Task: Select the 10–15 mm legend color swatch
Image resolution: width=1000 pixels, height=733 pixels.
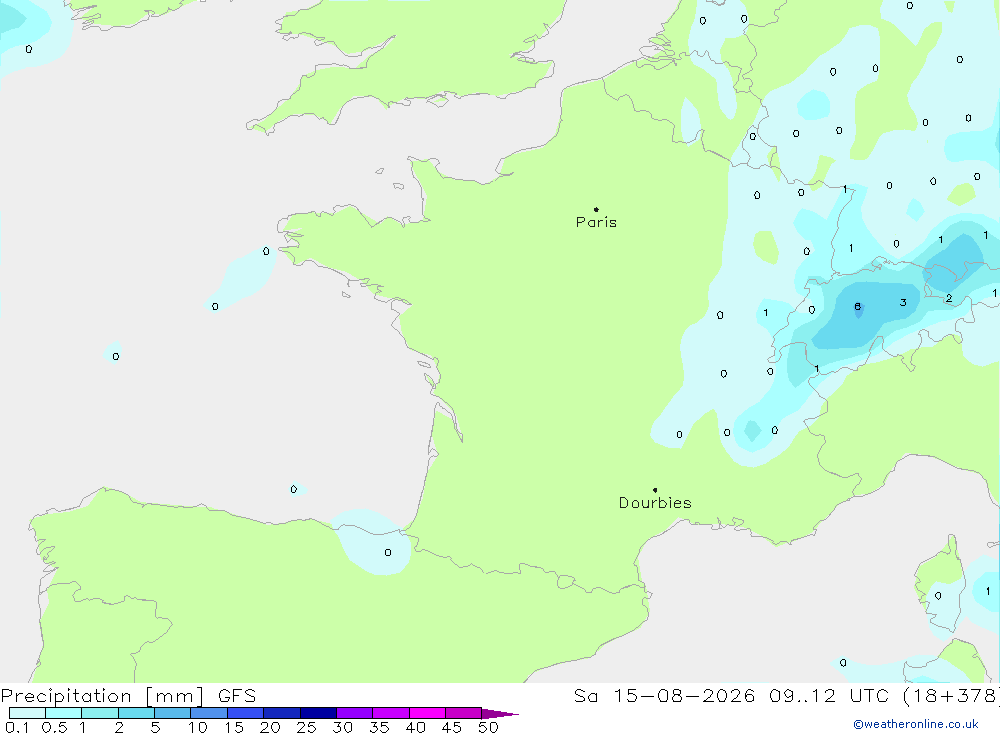Action: (209, 713)
